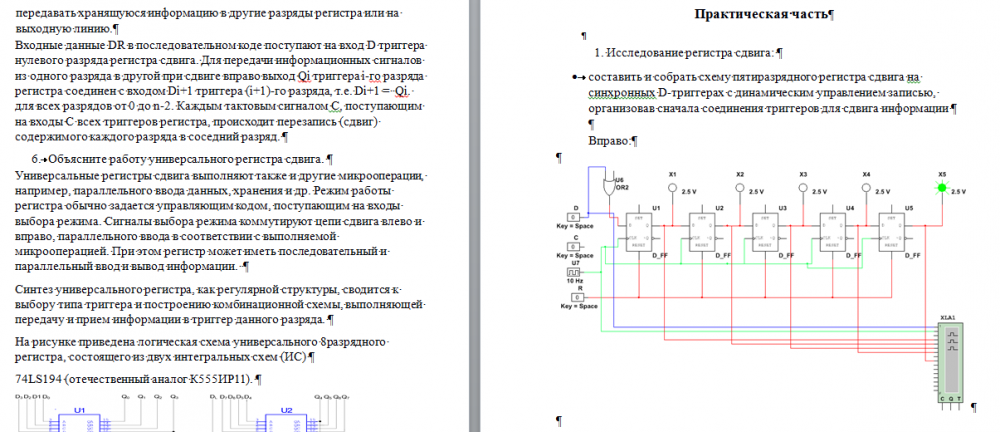Click the lit green X5 probe lamp
1000x432 pixels.
pyautogui.click(x=942, y=188)
